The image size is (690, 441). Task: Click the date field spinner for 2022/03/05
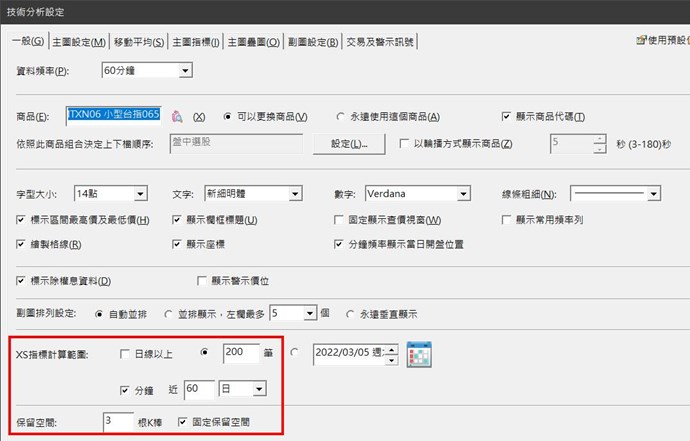(x=392, y=353)
